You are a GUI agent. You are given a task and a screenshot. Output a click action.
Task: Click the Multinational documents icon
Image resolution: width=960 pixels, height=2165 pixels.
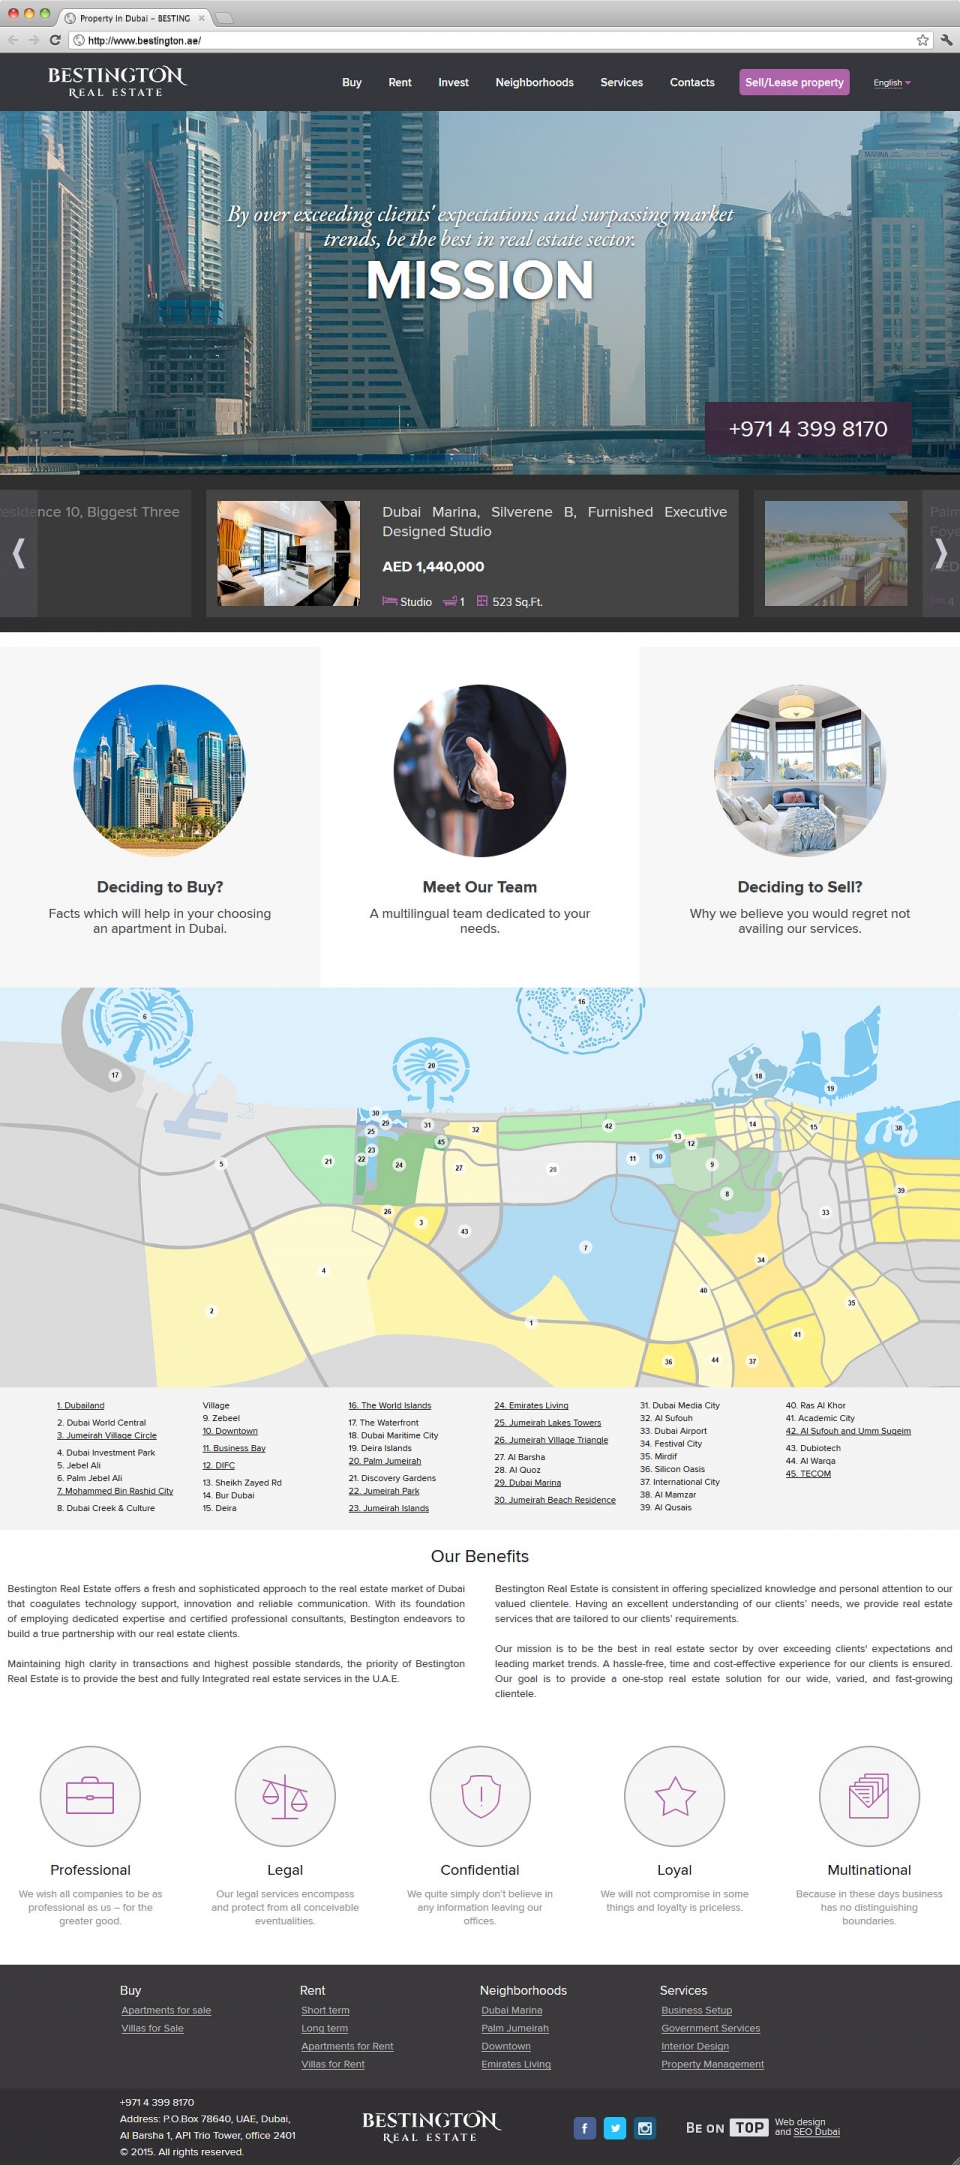[x=869, y=1796]
